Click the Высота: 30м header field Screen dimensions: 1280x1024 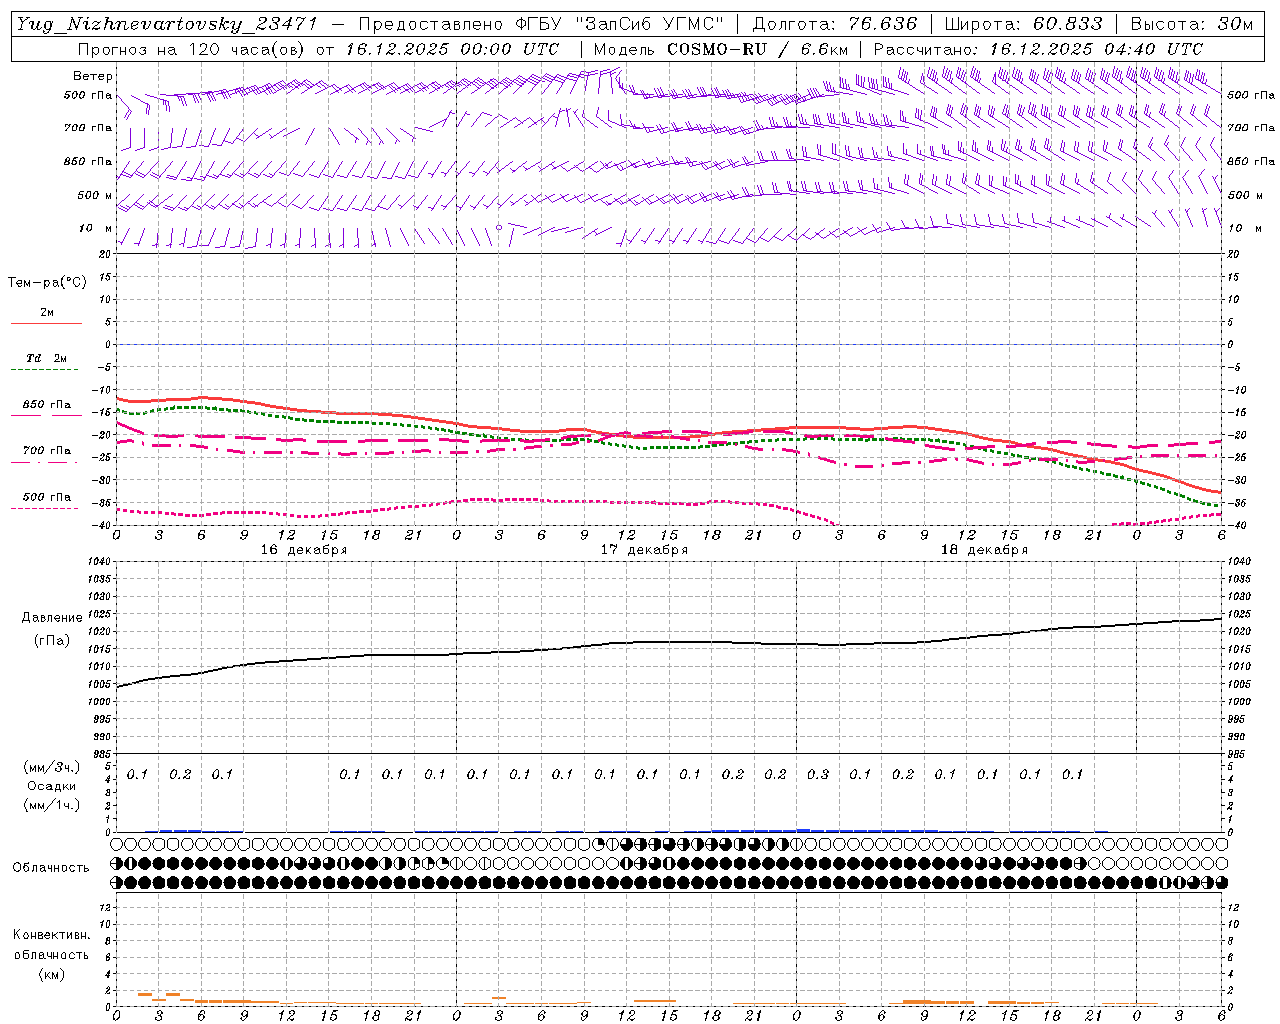click(x=1191, y=25)
